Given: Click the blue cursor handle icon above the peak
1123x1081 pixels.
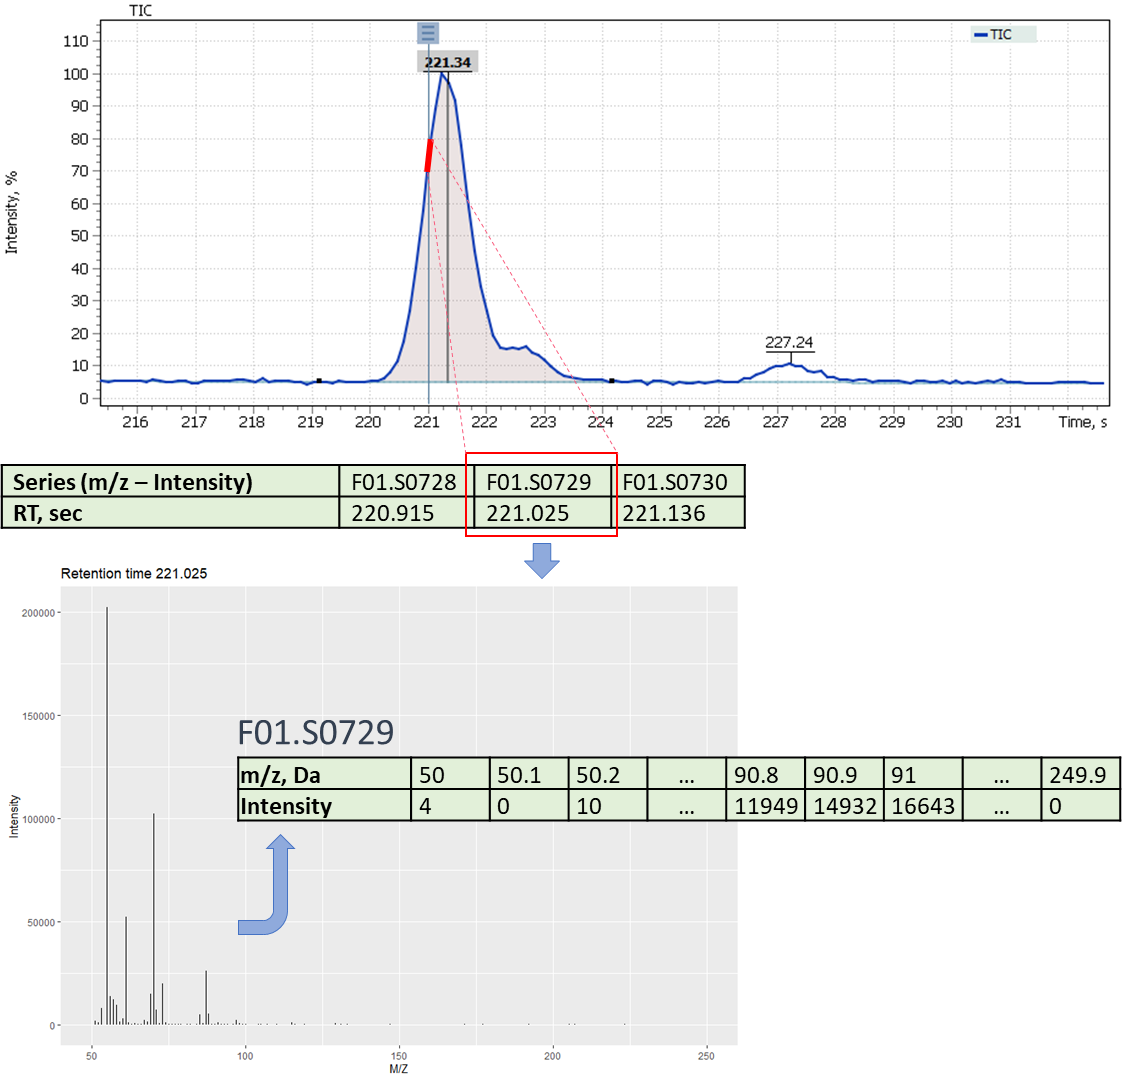Looking at the screenshot, I should [x=428, y=33].
